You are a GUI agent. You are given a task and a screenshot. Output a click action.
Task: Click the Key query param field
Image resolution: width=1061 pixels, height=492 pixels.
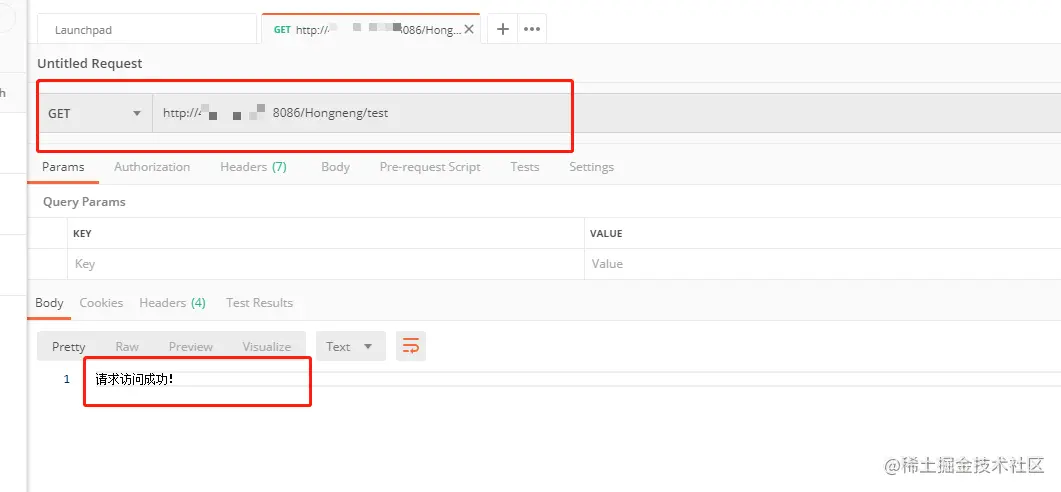click(325, 264)
